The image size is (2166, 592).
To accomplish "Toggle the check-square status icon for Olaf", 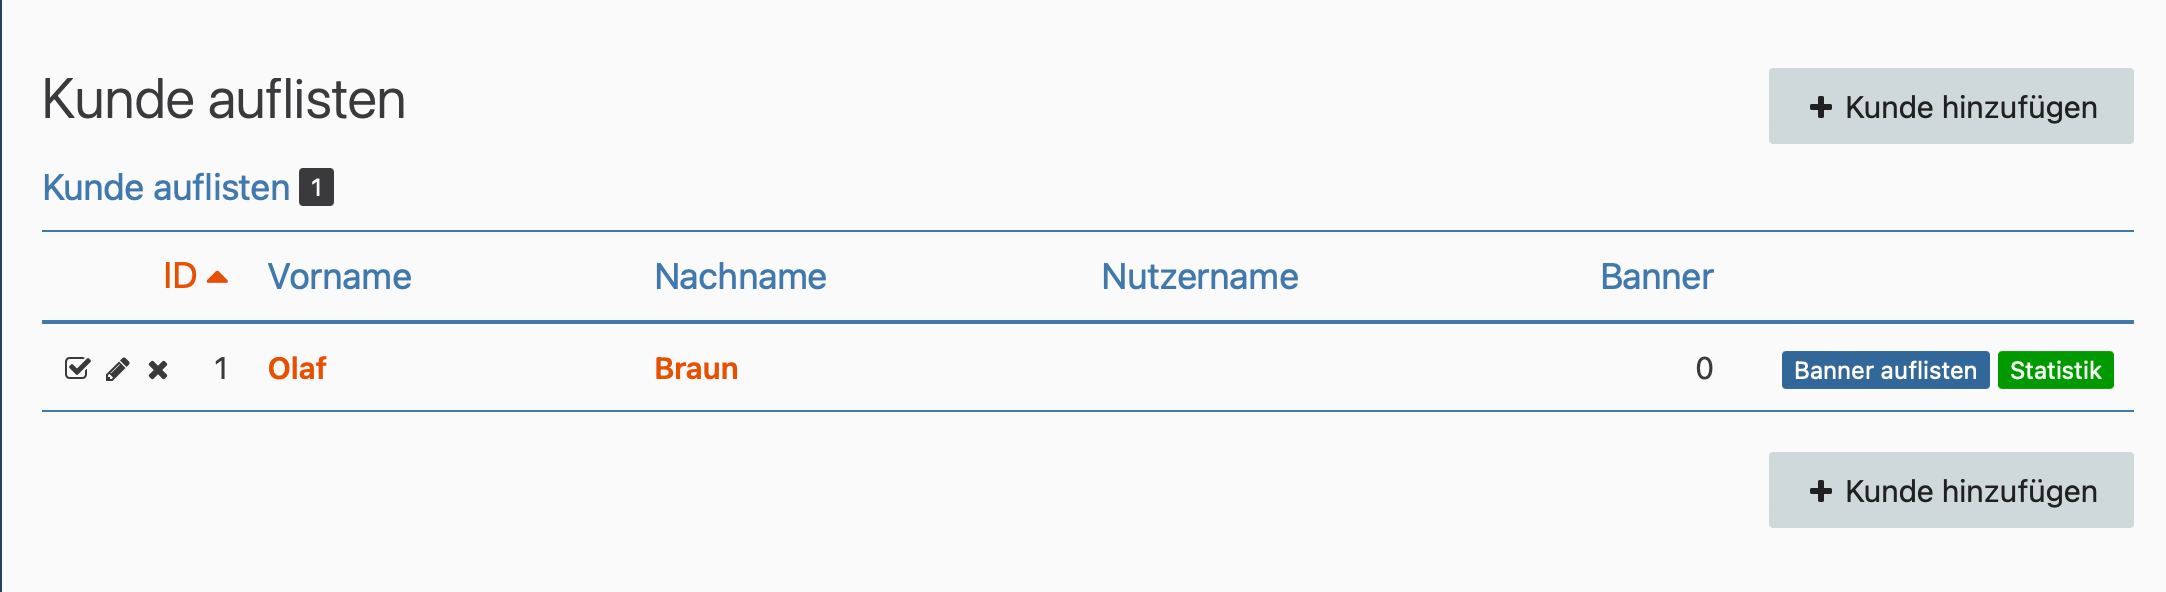I will (77, 369).
